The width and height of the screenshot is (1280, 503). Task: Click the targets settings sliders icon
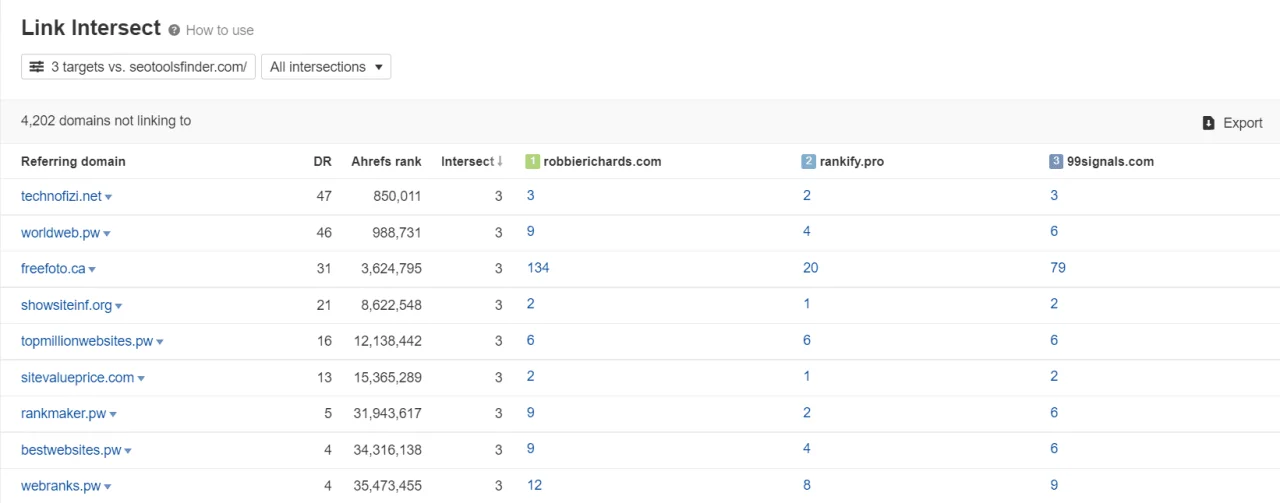37,67
